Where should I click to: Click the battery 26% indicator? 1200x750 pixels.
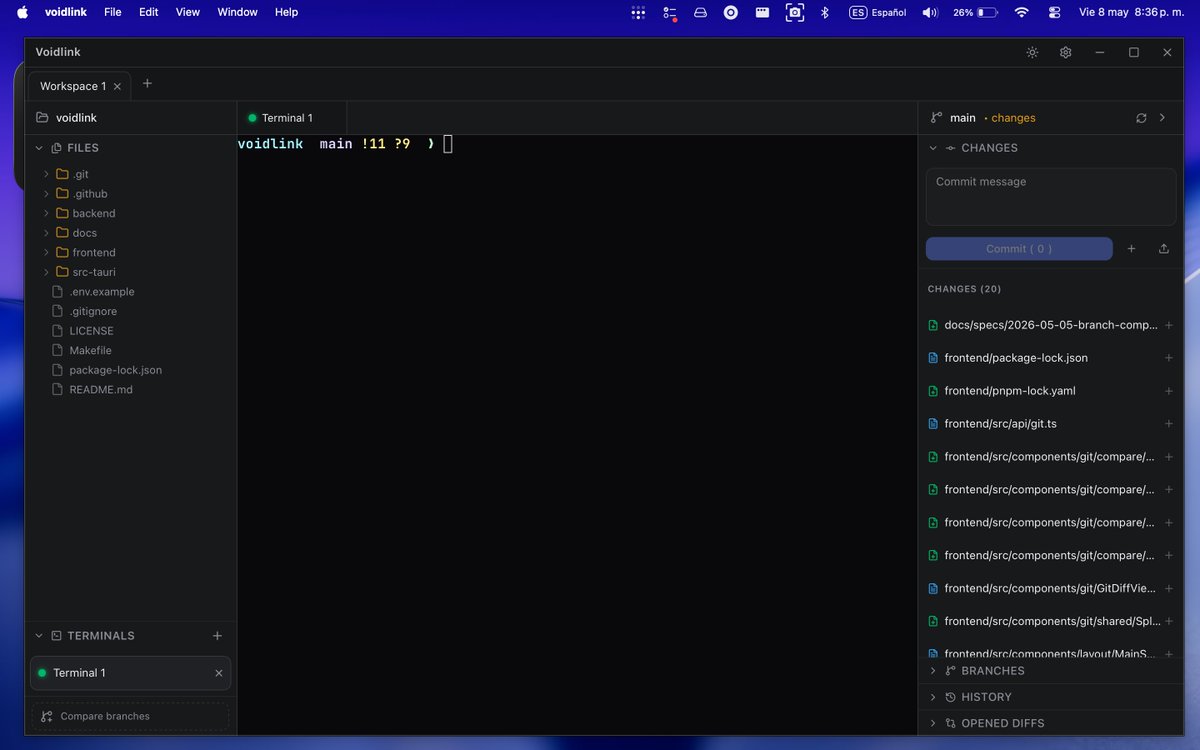[x=976, y=13]
